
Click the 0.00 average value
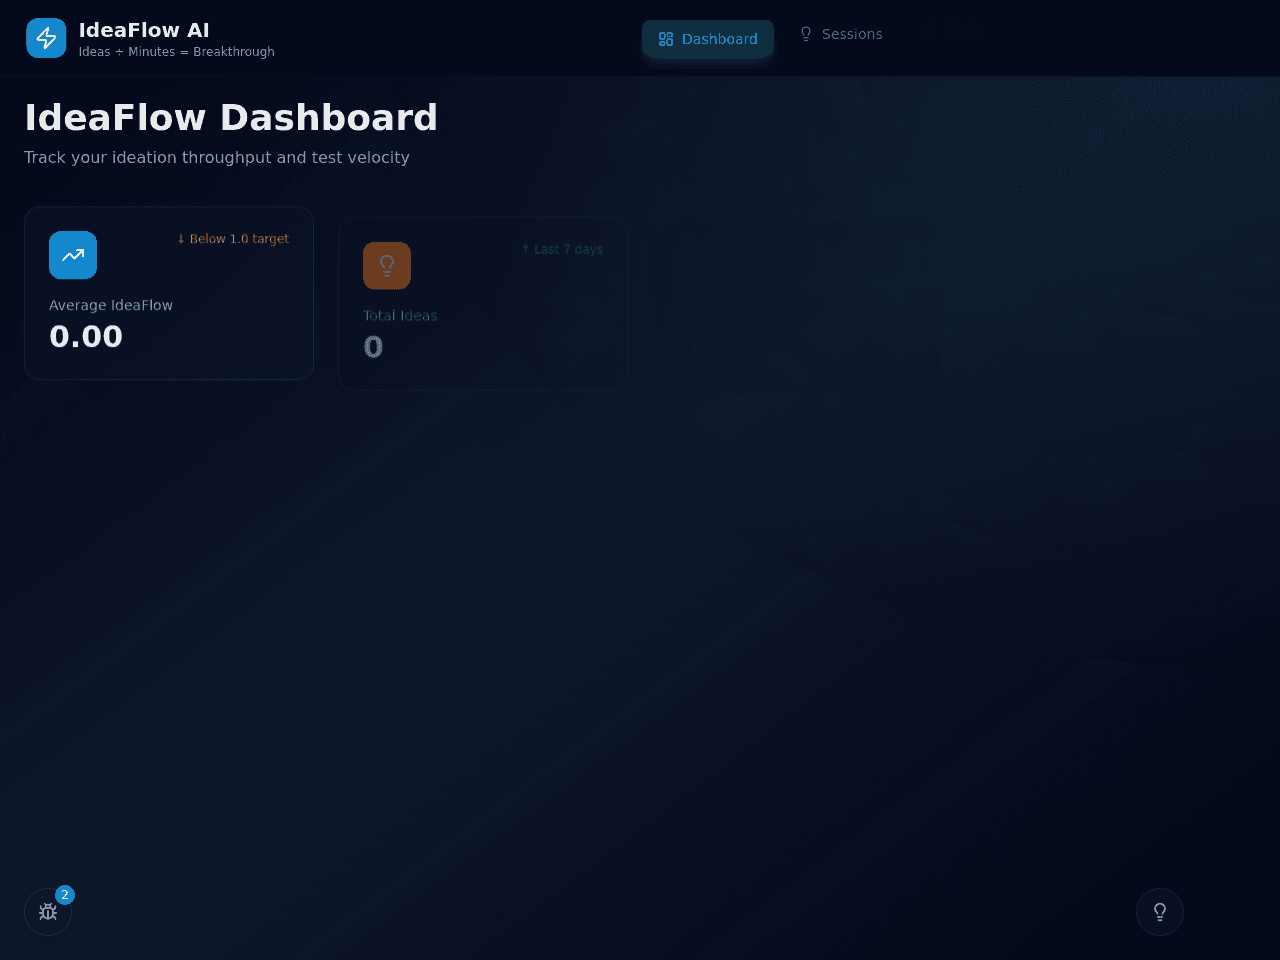pos(86,337)
